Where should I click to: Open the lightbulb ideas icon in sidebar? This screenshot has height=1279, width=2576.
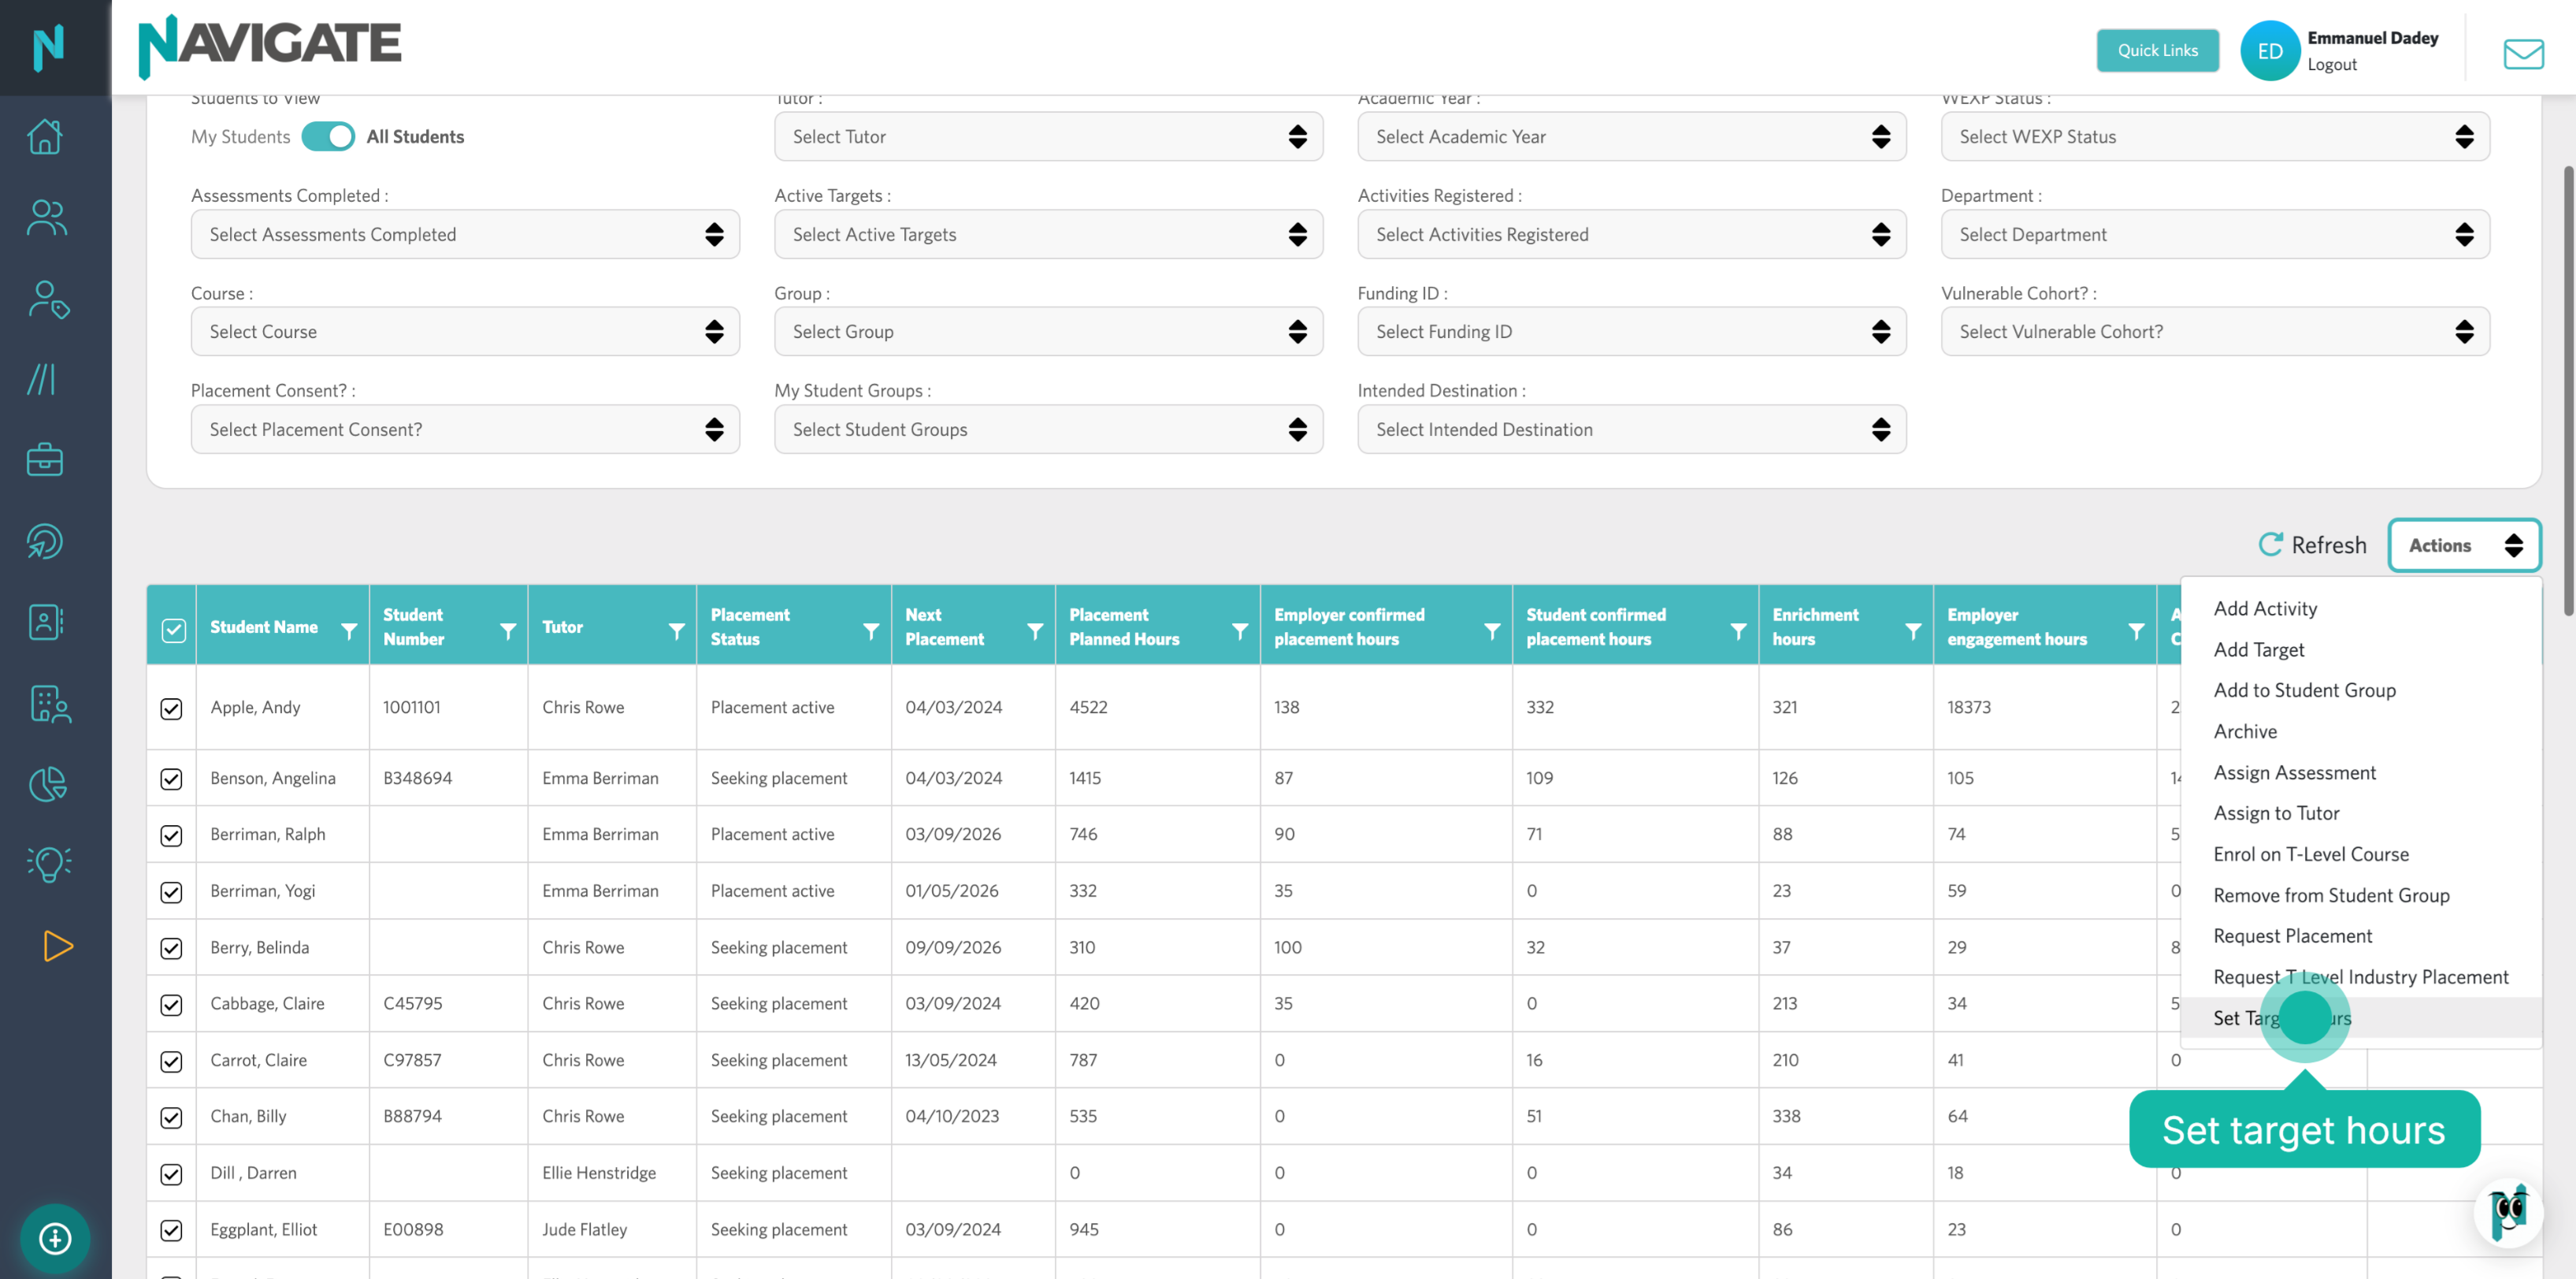click(x=48, y=864)
